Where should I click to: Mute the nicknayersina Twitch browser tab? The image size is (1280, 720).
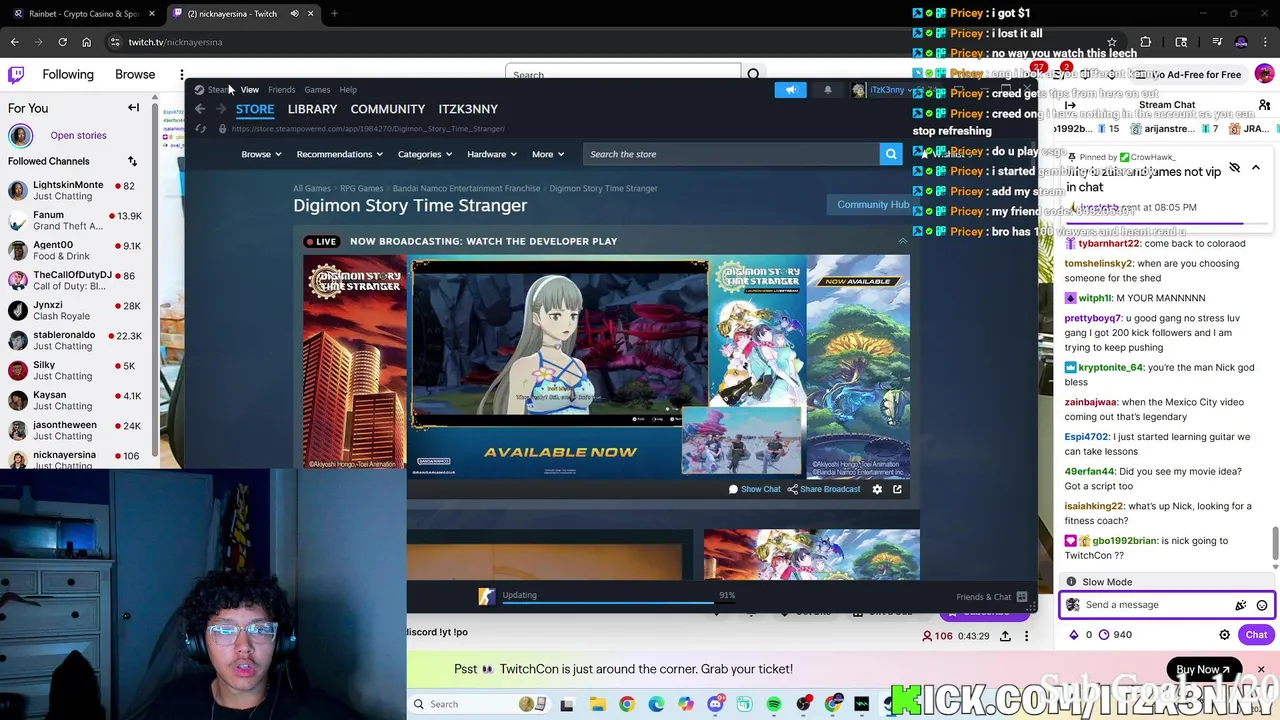click(294, 14)
